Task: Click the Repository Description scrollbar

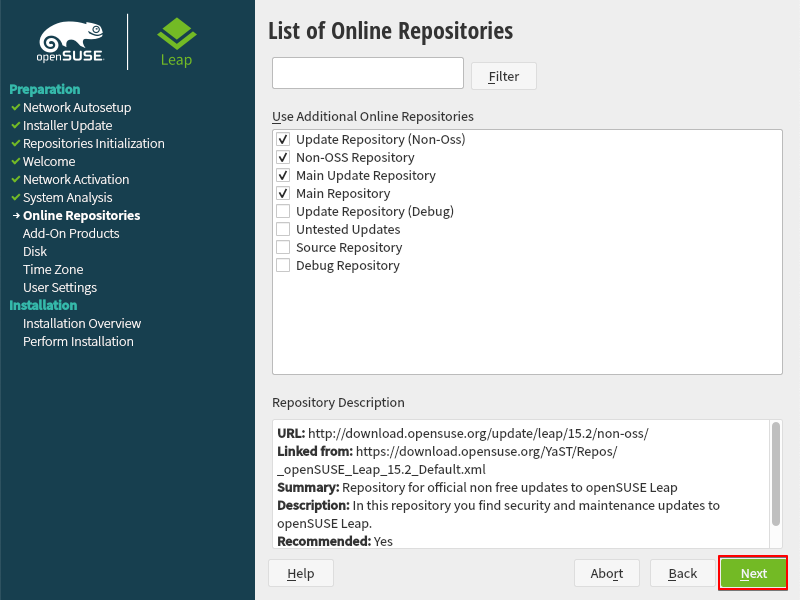Action: pyautogui.click(x=776, y=473)
